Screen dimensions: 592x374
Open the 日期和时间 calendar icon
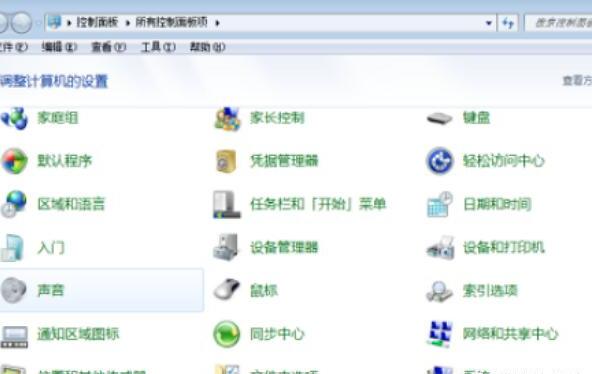click(x=440, y=204)
